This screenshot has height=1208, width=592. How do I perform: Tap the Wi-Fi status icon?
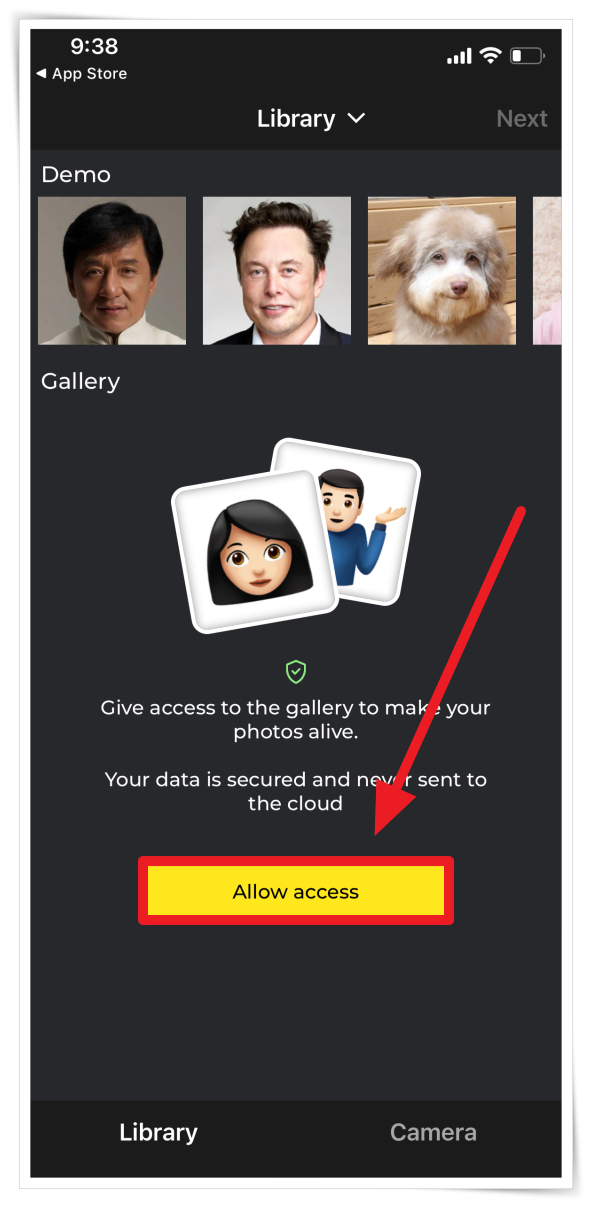(490, 56)
